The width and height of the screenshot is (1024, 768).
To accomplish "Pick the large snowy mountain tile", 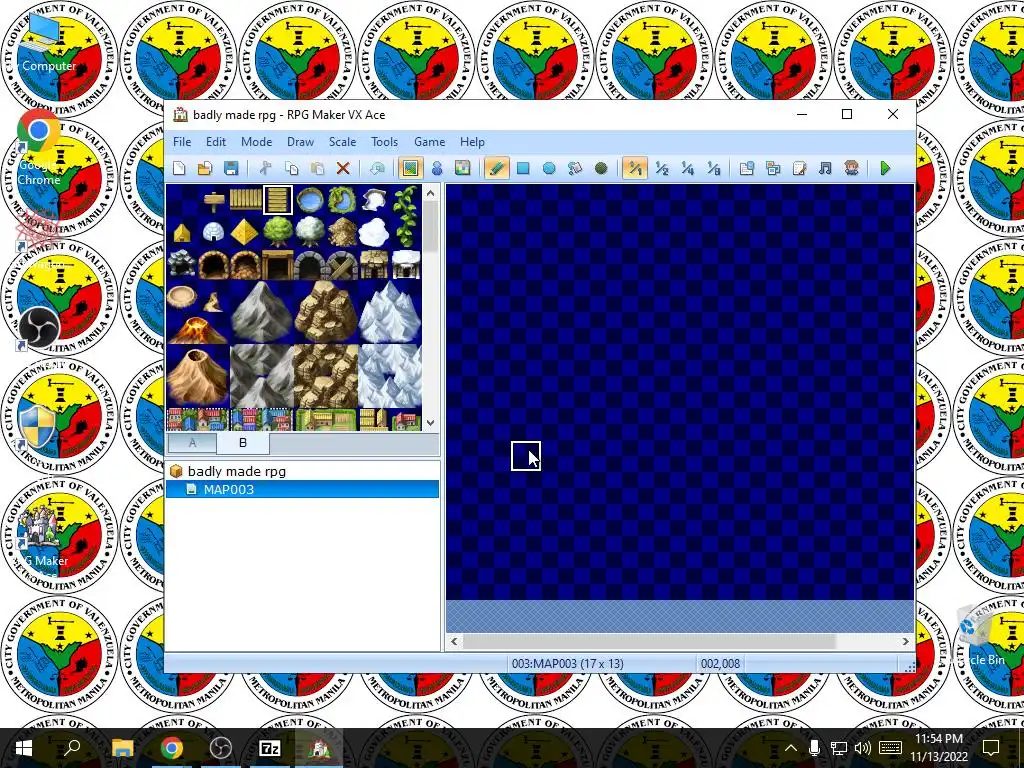I will pos(390,312).
